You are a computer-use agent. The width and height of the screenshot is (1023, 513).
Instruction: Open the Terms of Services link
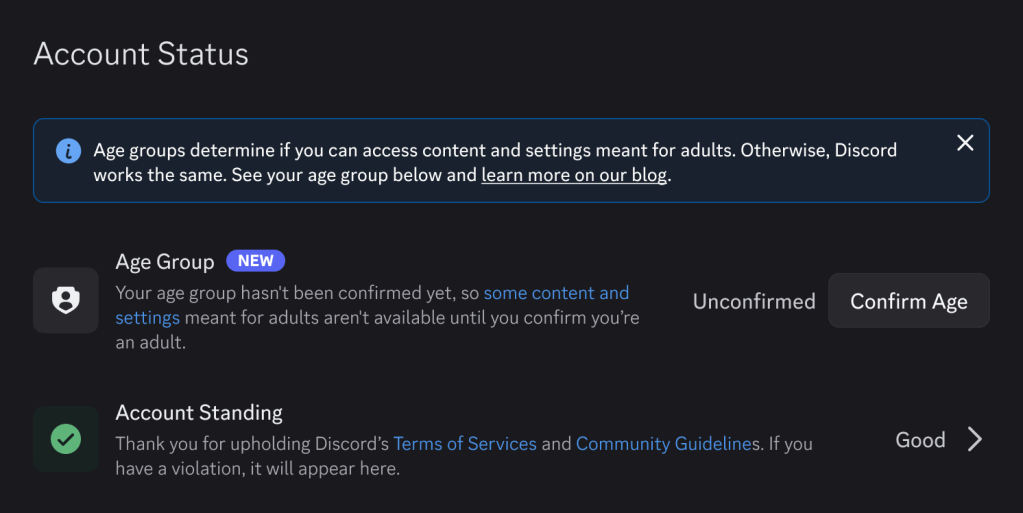point(465,444)
